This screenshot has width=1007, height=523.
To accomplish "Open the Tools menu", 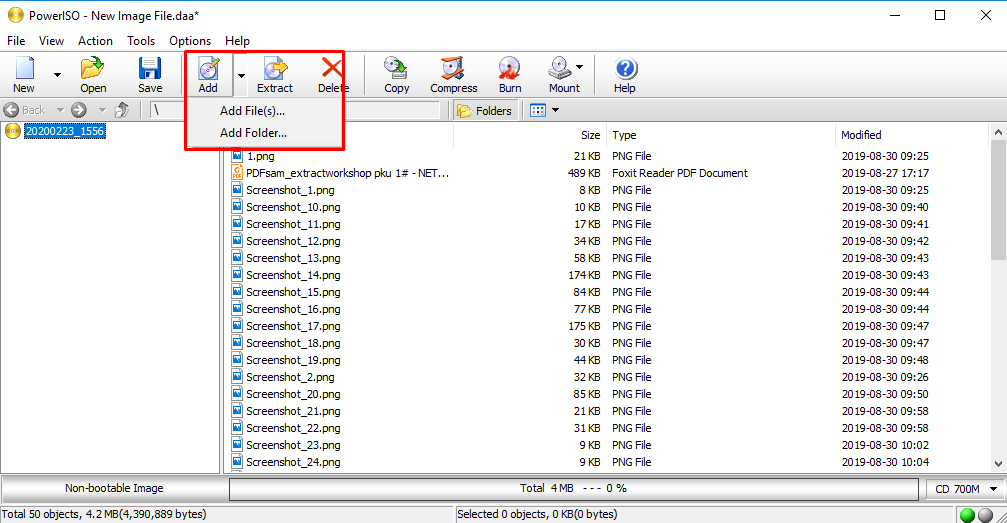I will [x=141, y=40].
